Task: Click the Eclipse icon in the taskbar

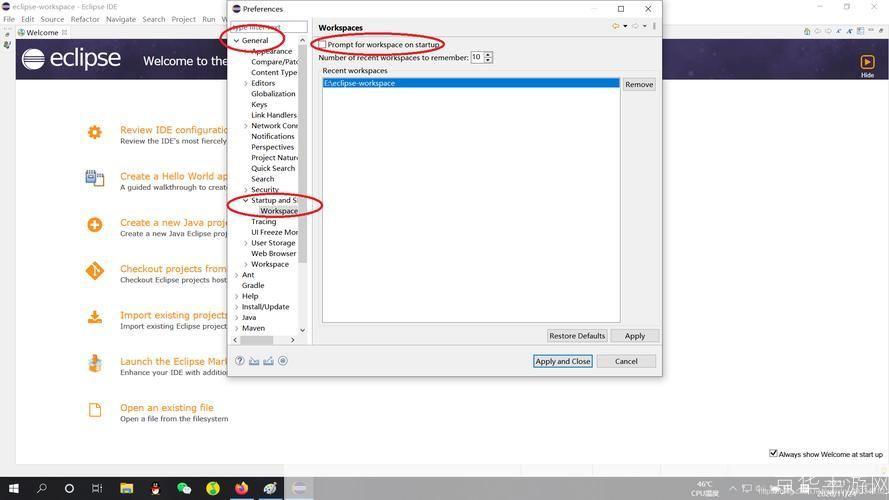Action: (299, 488)
